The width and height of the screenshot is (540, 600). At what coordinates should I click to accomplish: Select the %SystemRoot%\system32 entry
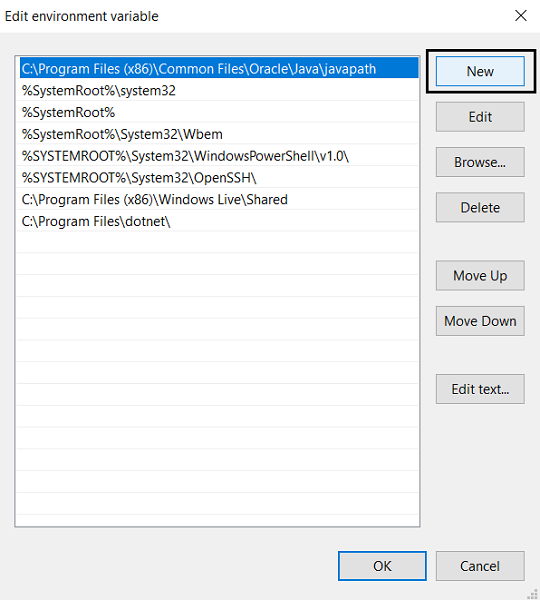click(219, 90)
